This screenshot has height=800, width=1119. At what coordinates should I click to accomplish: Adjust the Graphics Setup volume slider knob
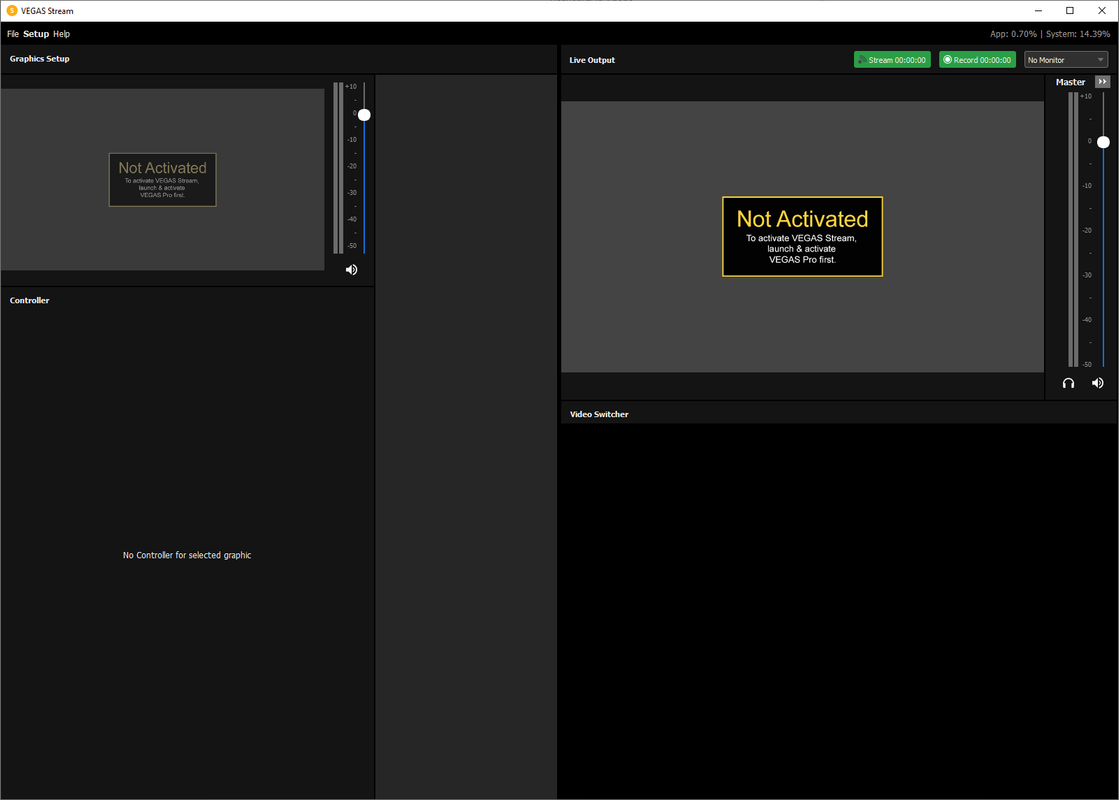tap(364, 115)
